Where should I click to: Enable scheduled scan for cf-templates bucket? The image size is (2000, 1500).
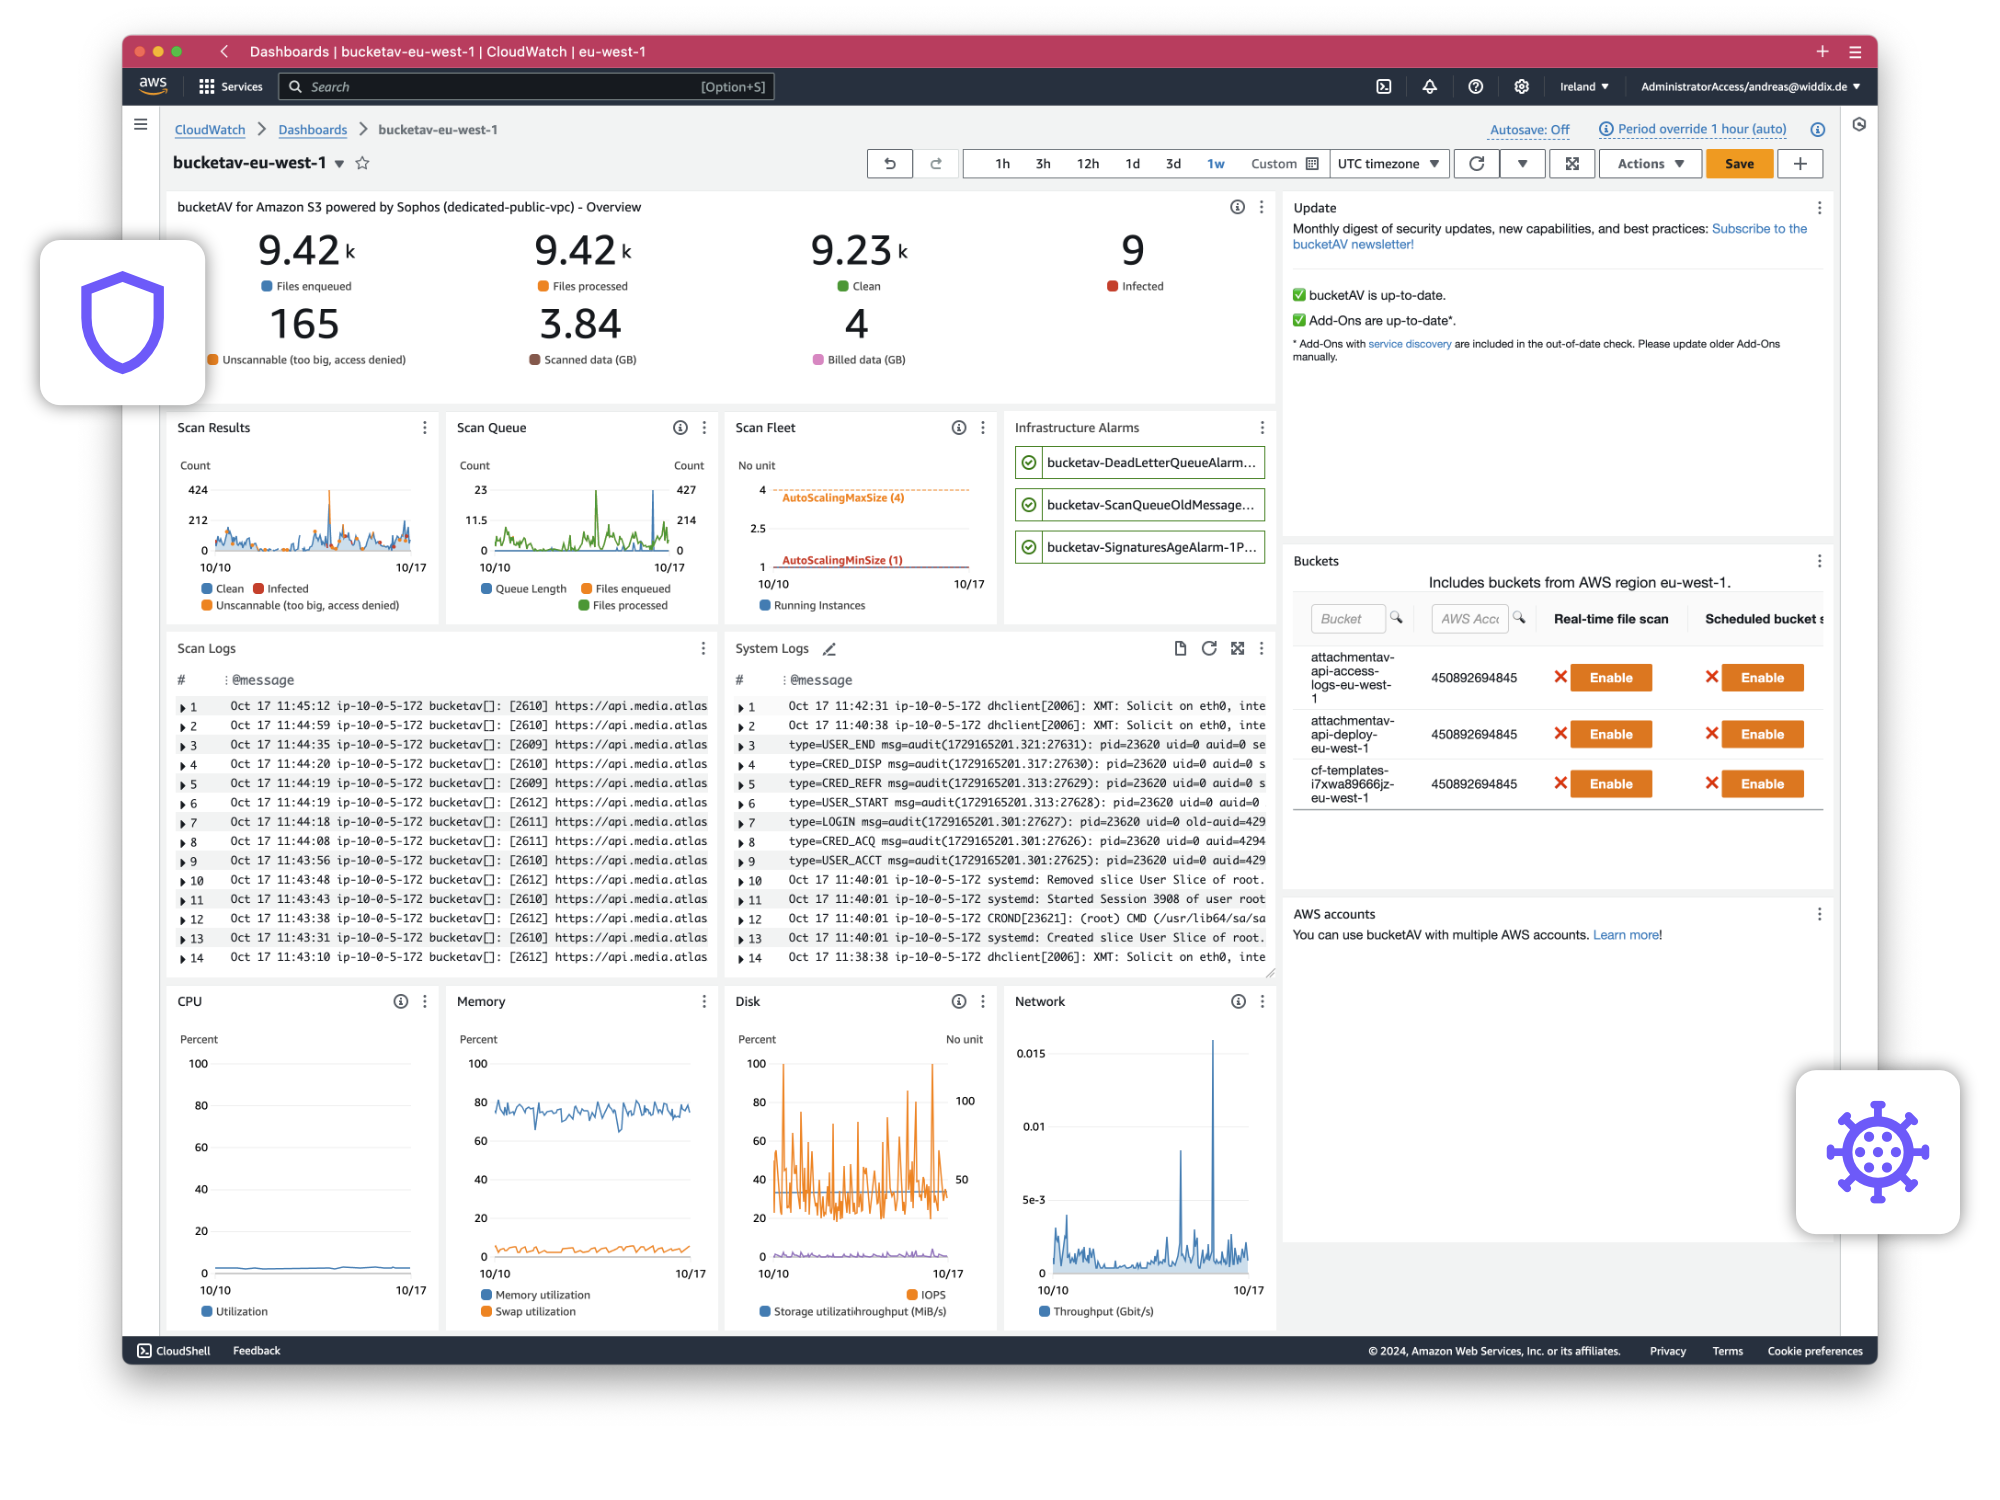point(1762,784)
